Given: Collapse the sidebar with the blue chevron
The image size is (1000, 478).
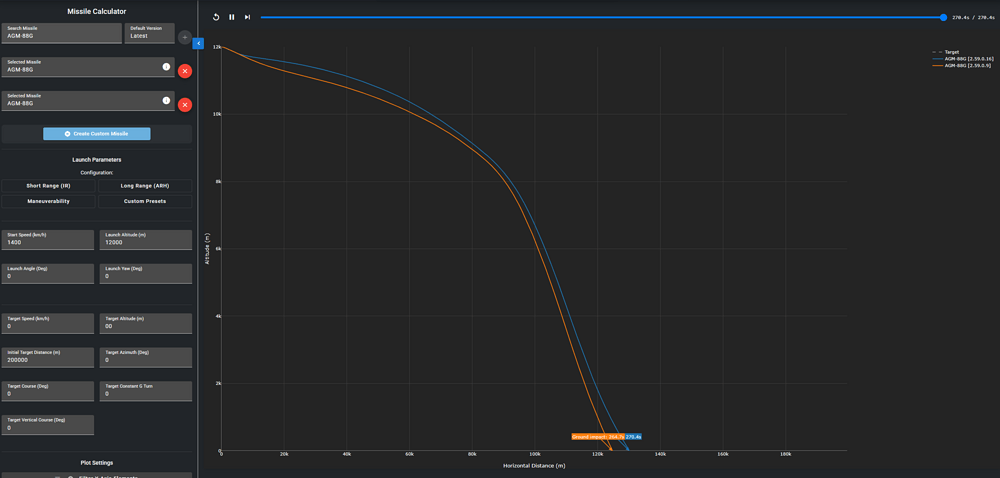Looking at the screenshot, I should click(198, 43).
